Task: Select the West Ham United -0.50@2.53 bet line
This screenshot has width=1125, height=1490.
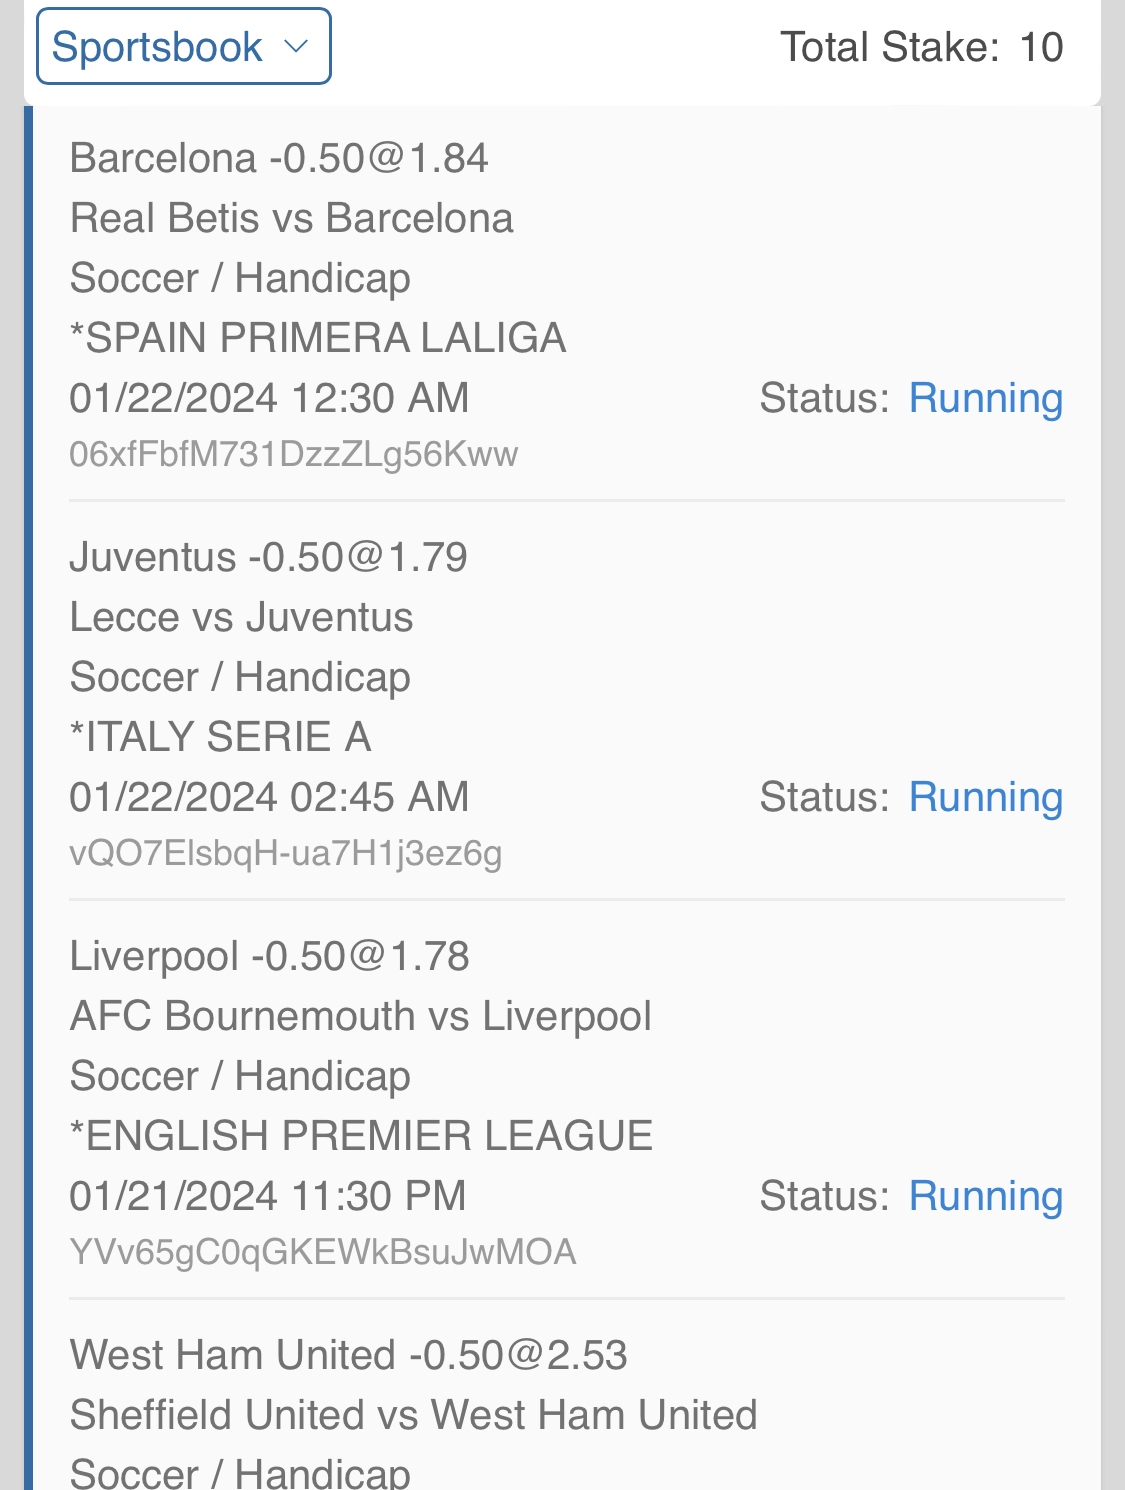Action: [x=348, y=1355]
